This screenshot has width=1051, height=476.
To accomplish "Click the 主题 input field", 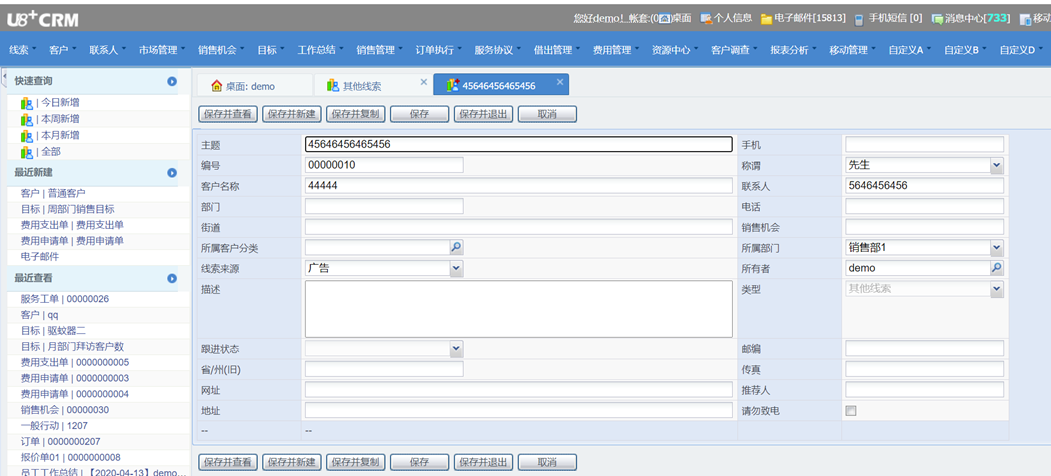I will point(519,144).
